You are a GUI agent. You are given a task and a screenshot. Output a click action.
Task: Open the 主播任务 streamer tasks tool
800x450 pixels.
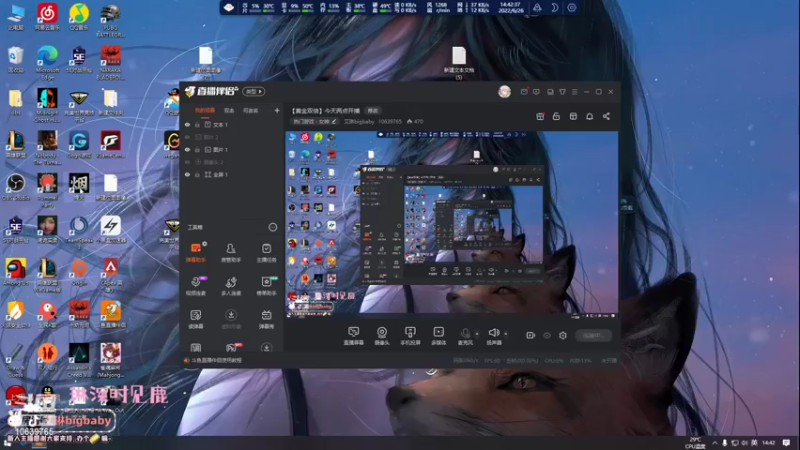tap(266, 252)
